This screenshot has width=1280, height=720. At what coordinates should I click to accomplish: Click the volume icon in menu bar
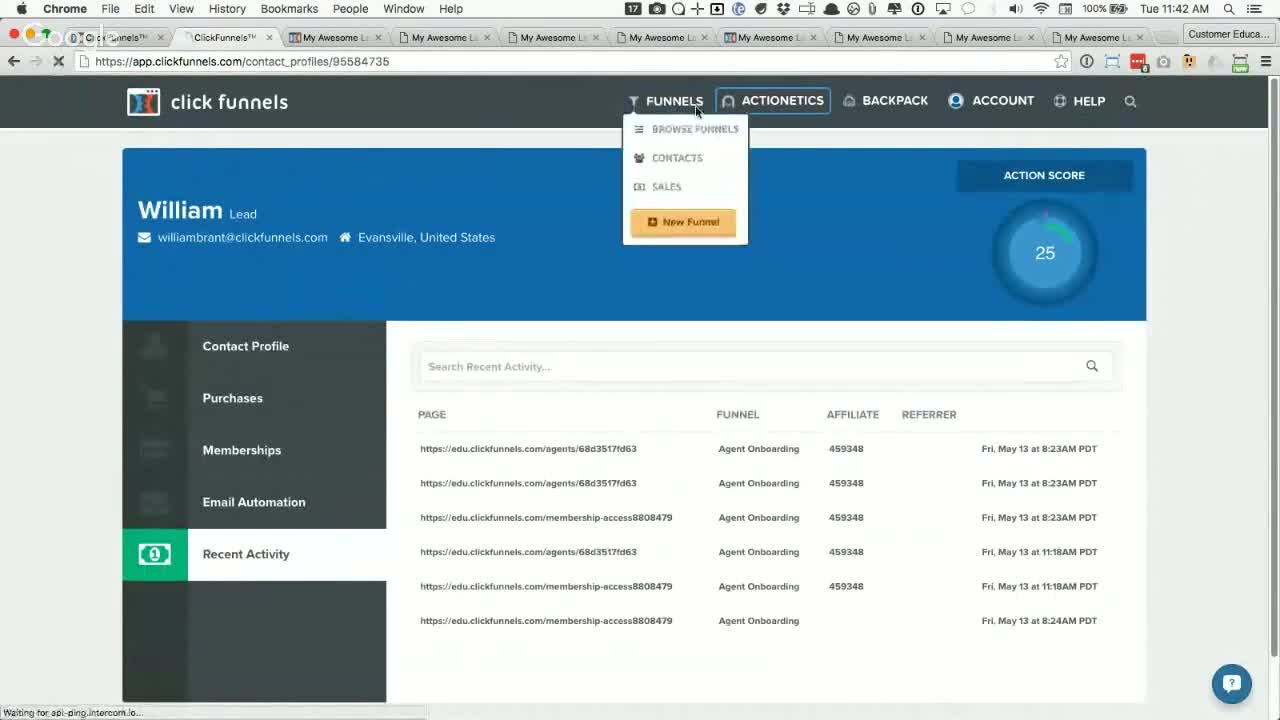point(1016,9)
